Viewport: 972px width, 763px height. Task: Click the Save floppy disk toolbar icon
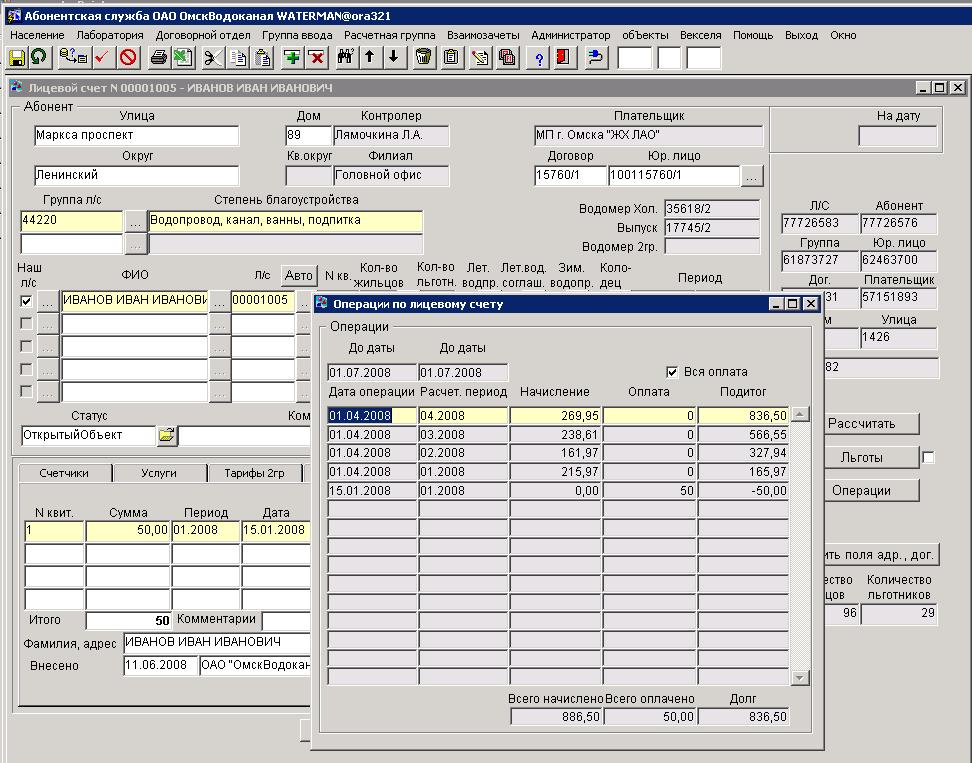(x=17, y=57)
